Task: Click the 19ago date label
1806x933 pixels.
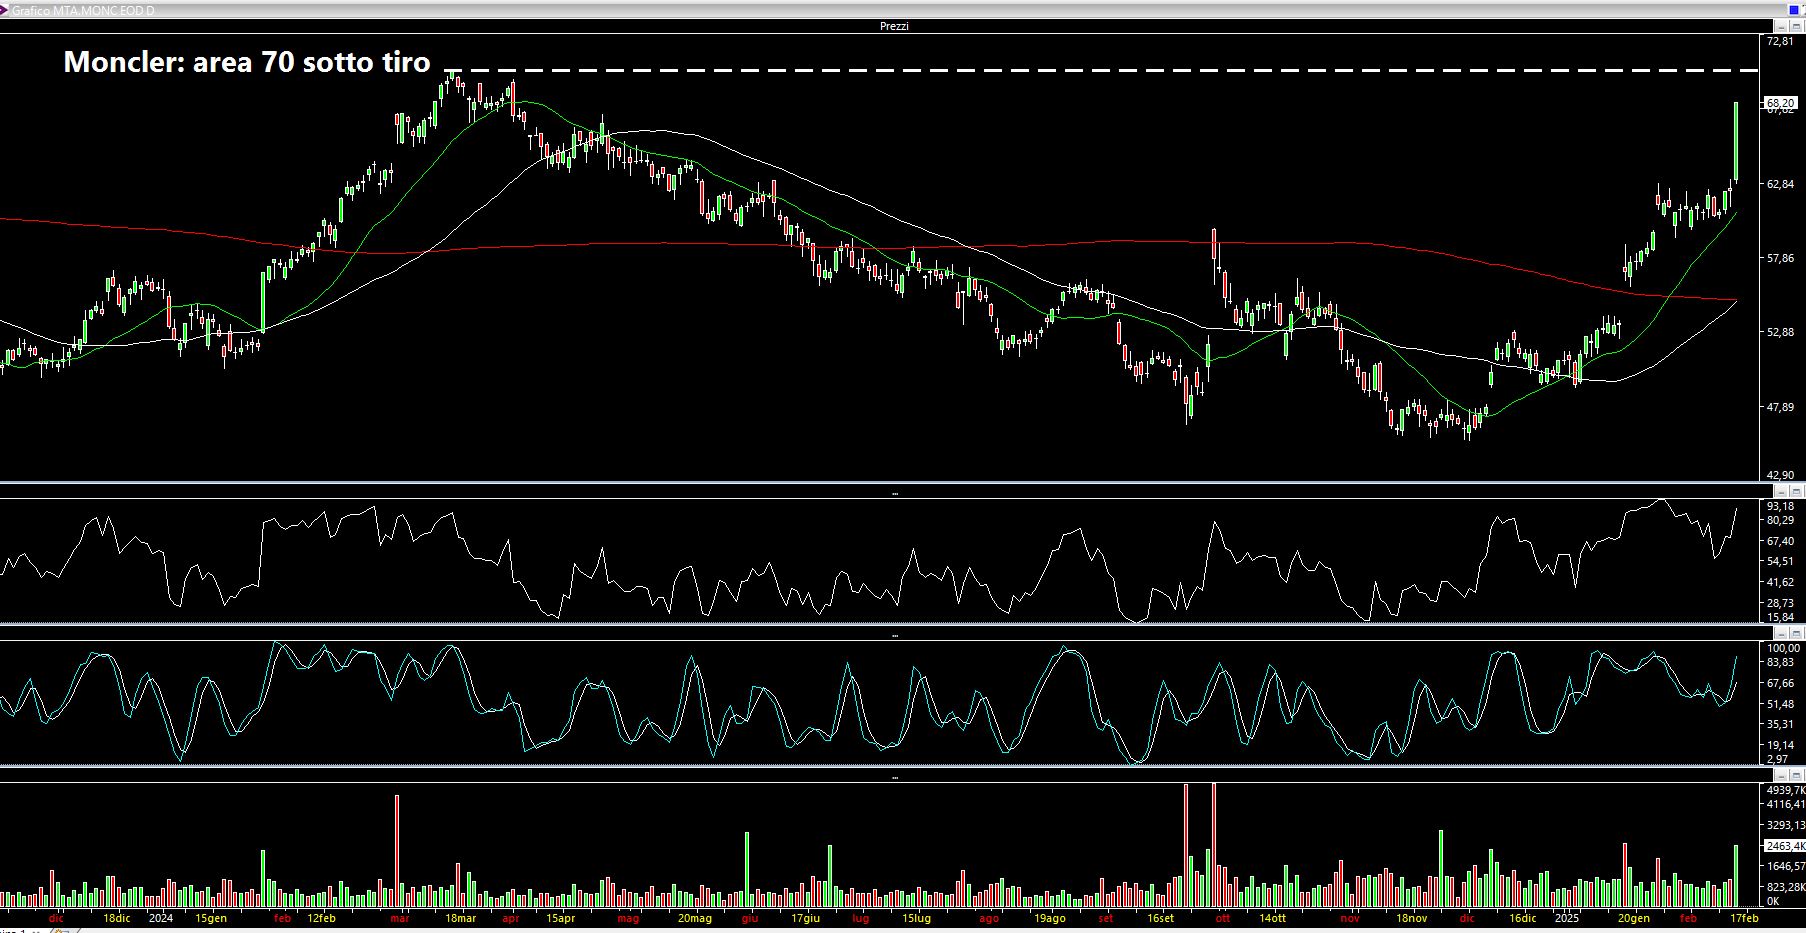Action: point(1050,918)
